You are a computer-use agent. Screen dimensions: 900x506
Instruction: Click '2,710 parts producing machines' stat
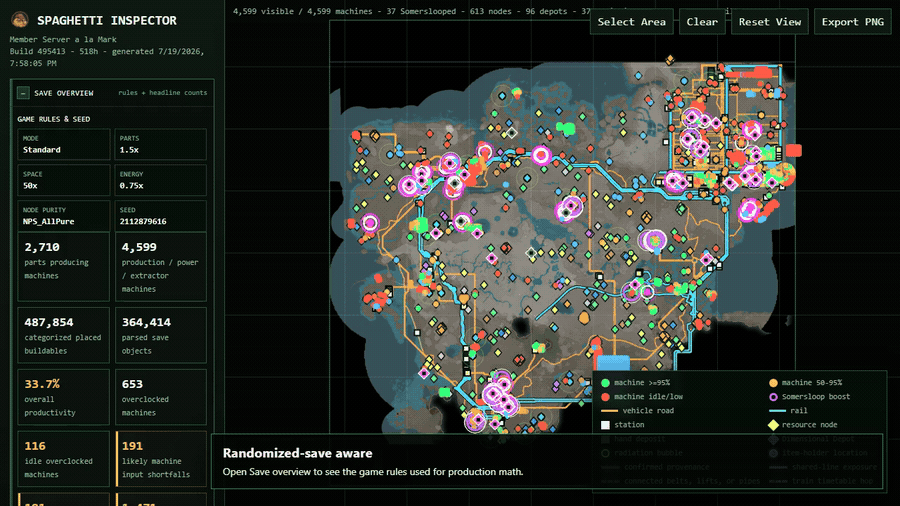point(63,267)
